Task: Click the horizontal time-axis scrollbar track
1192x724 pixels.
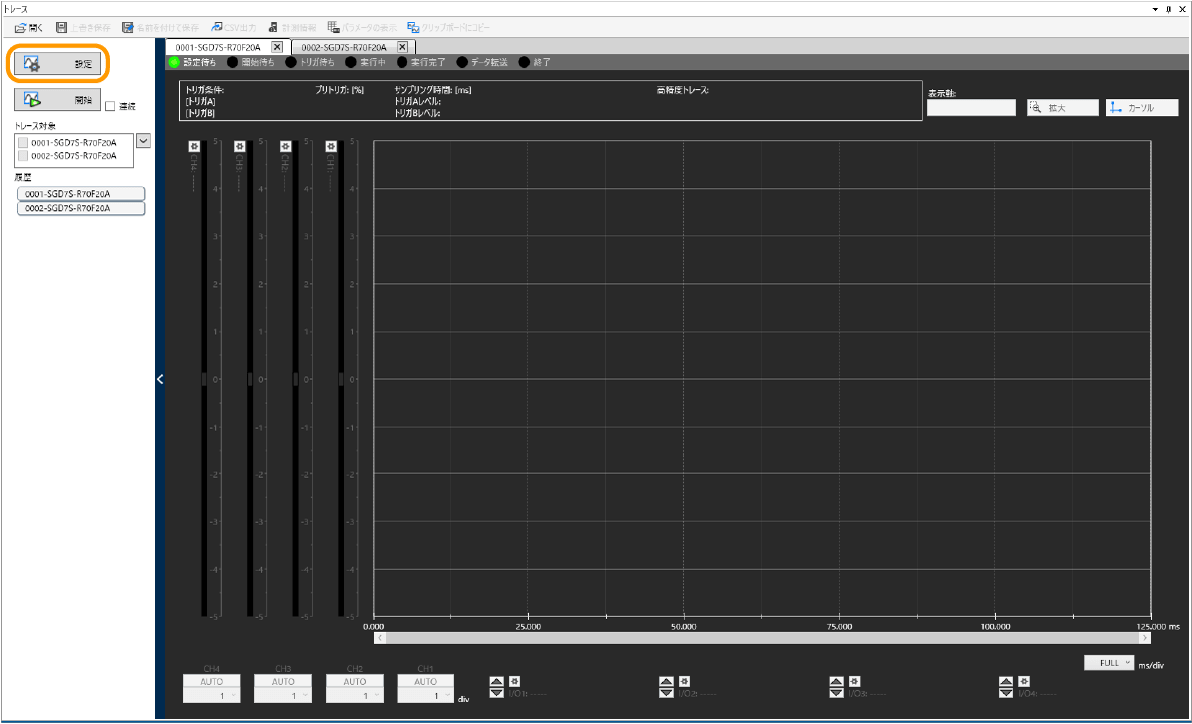Action: [760, 637]
